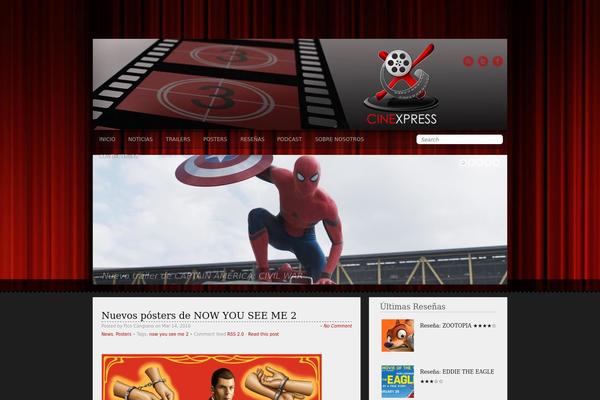Image resolution: width=600 pixels, height=400 pixels.
Task: Open the SOBRE NOSOTROS page
Action: 339,139
